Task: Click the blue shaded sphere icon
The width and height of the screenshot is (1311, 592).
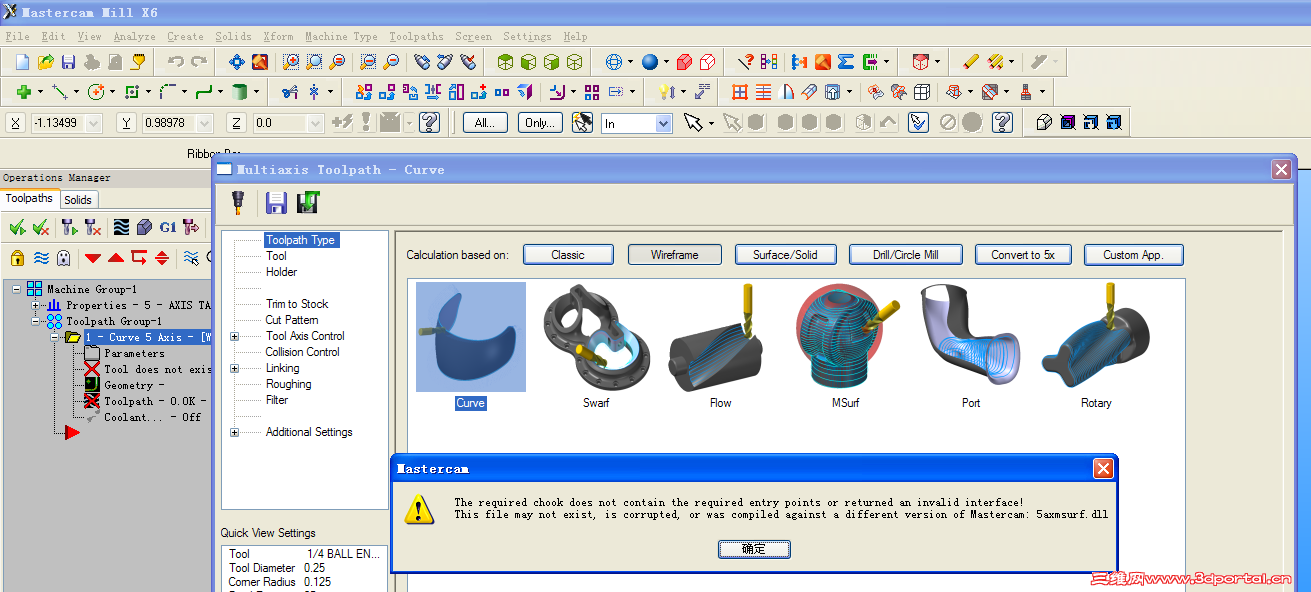Action: [x=651, y=62]
